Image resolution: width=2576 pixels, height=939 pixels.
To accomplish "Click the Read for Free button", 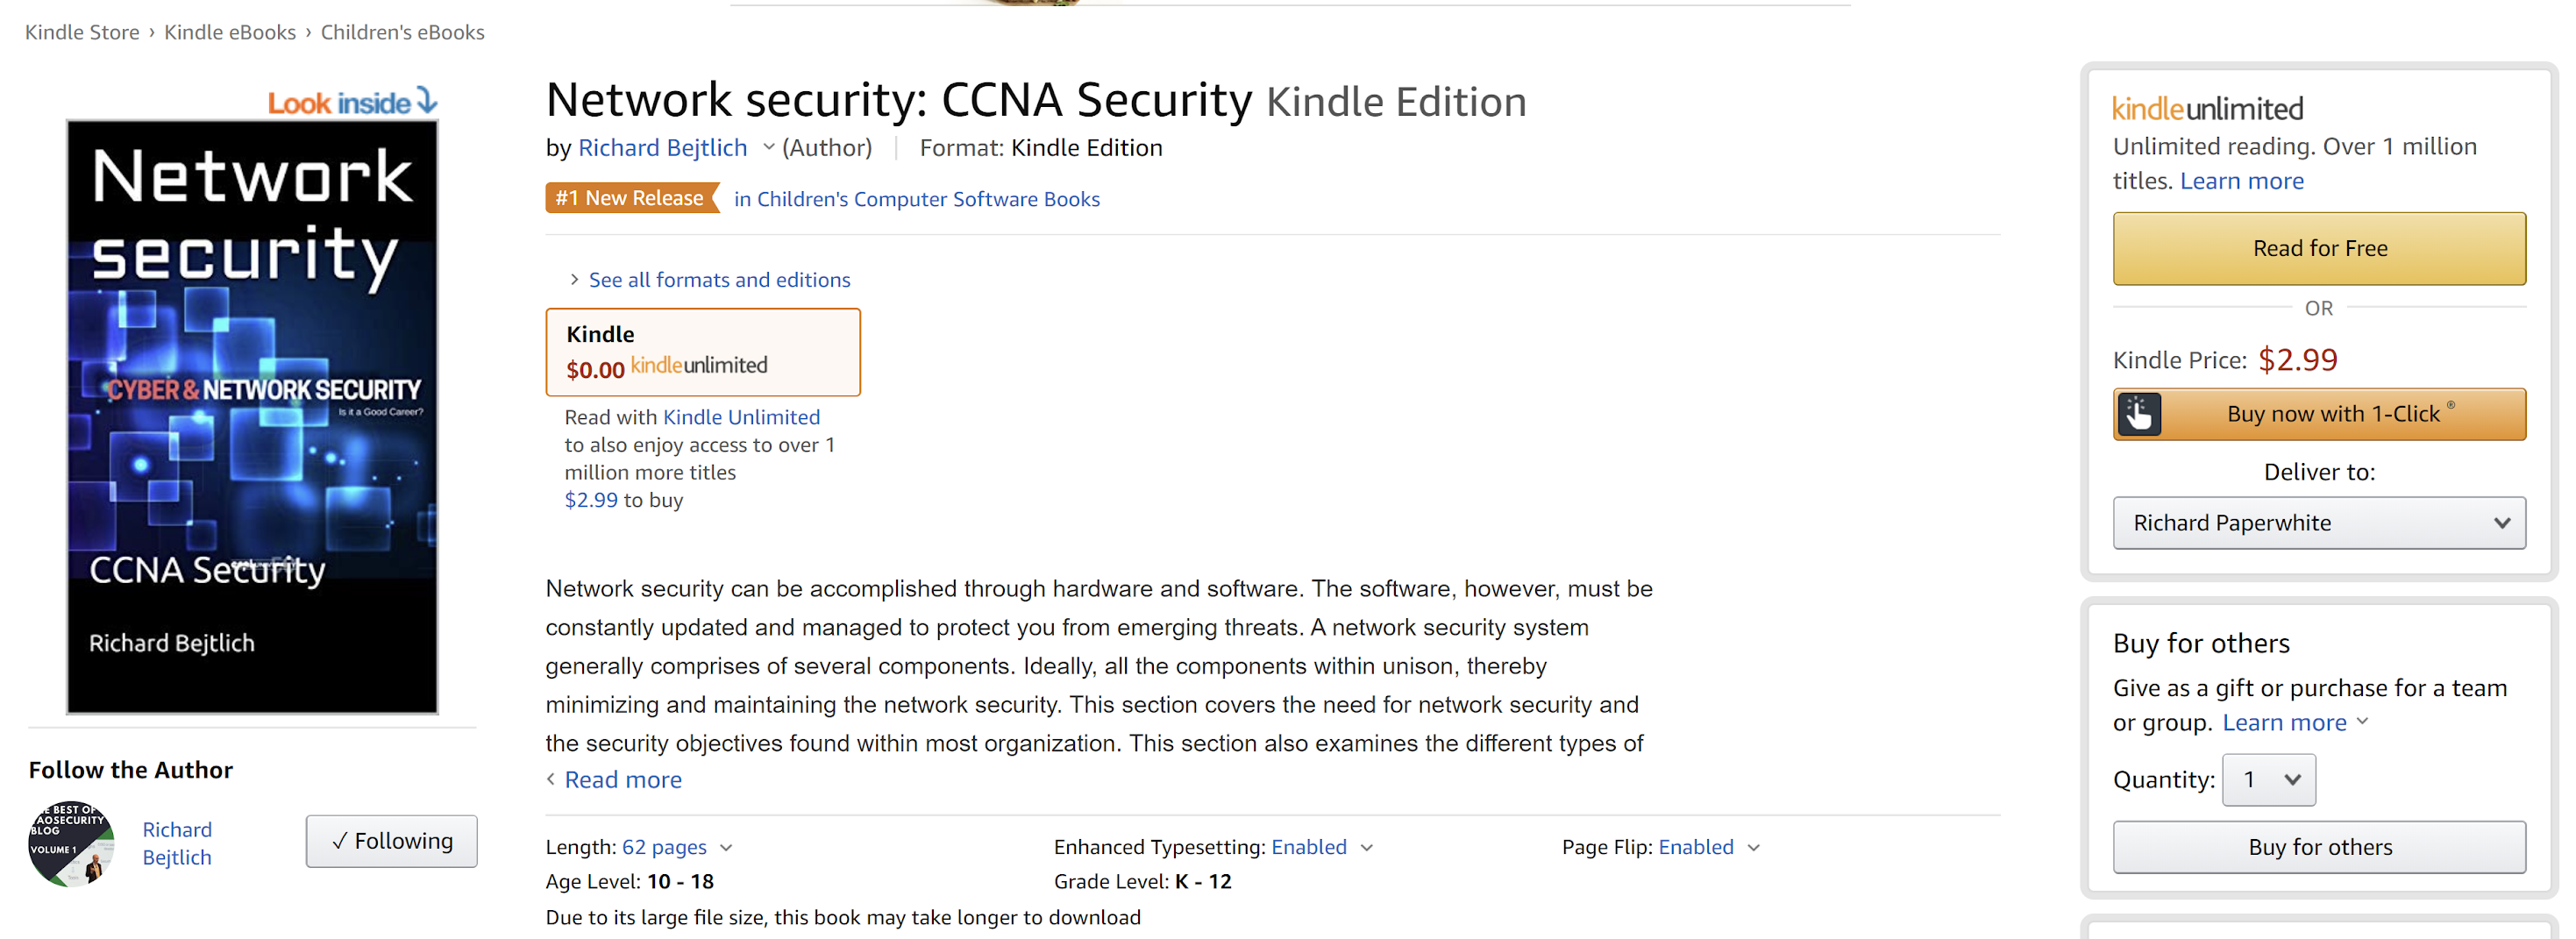I will coord(2318,249).
